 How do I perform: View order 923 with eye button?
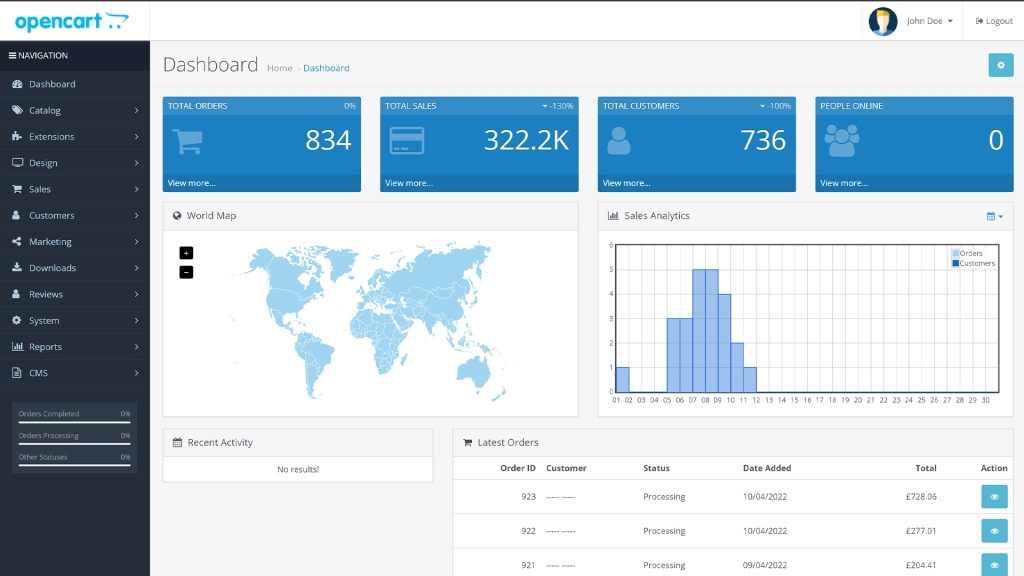(994, 497)
